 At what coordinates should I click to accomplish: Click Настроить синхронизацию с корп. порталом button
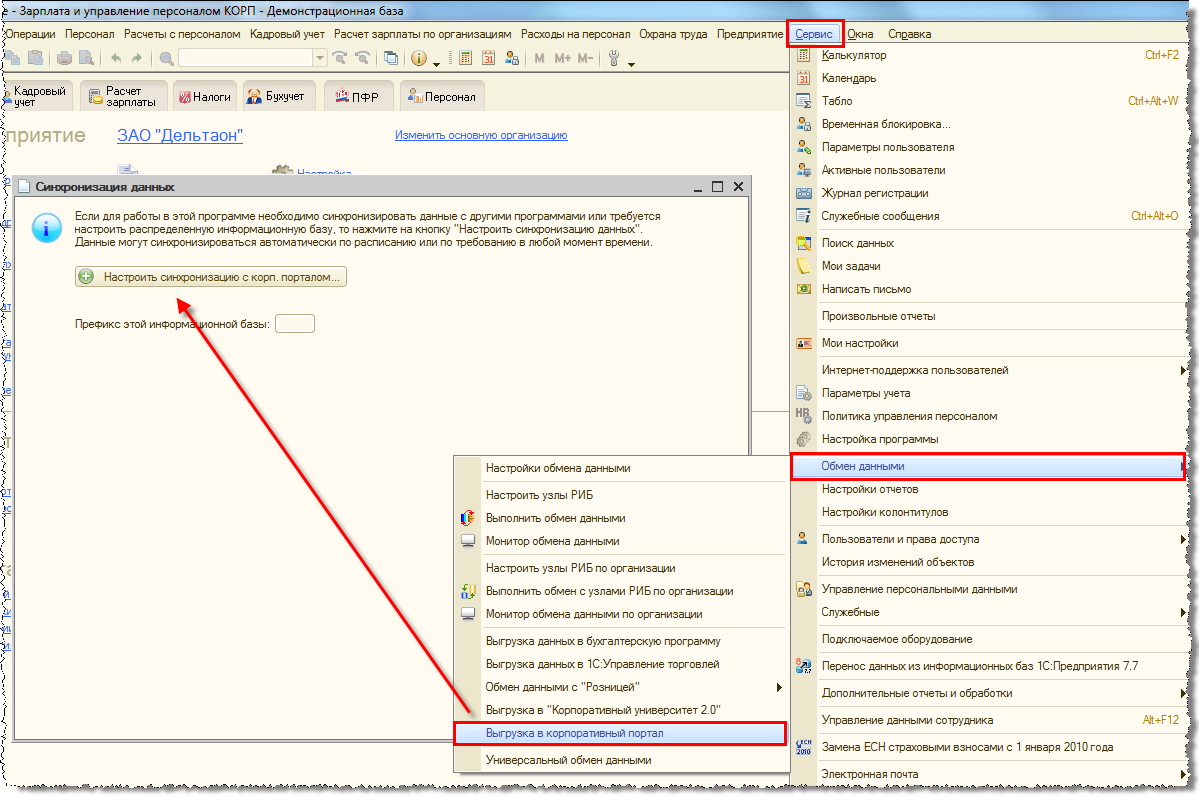[x=210, y=277]
